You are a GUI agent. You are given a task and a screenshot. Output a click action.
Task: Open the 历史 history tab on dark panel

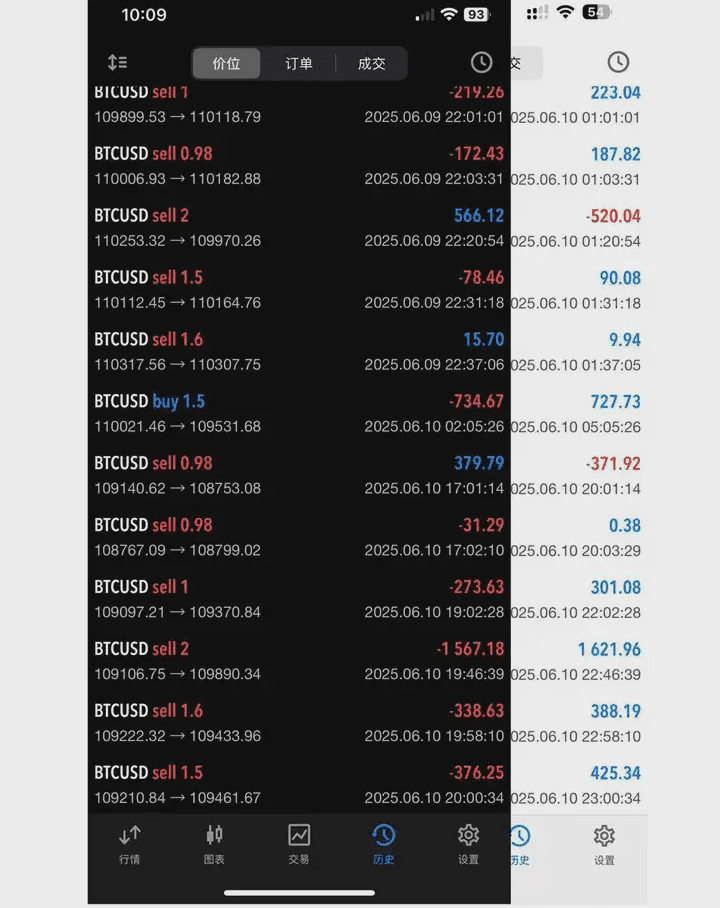[x=384, y=843]
